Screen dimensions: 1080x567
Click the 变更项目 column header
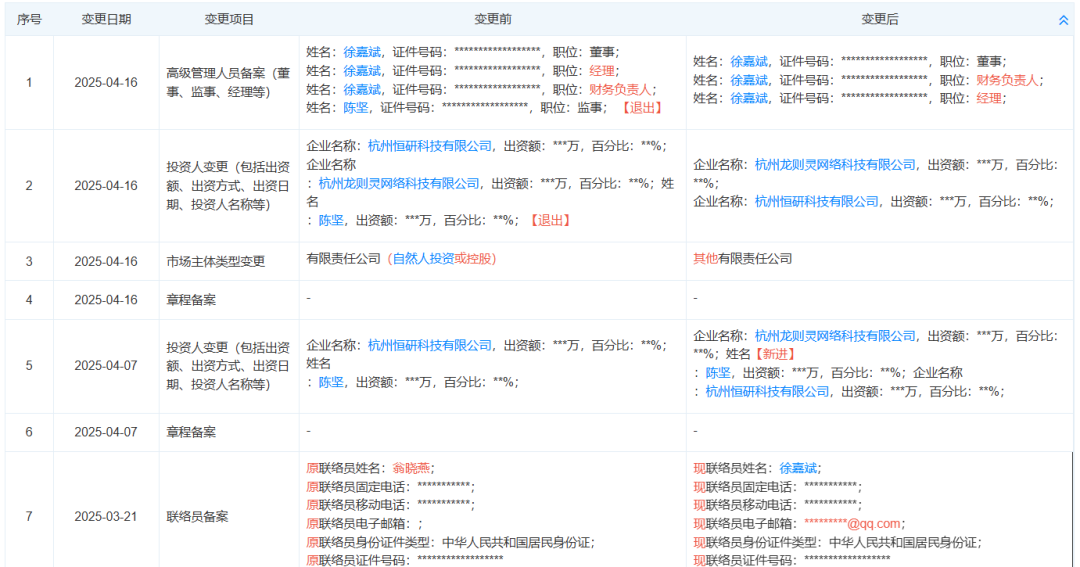point(229,19)
